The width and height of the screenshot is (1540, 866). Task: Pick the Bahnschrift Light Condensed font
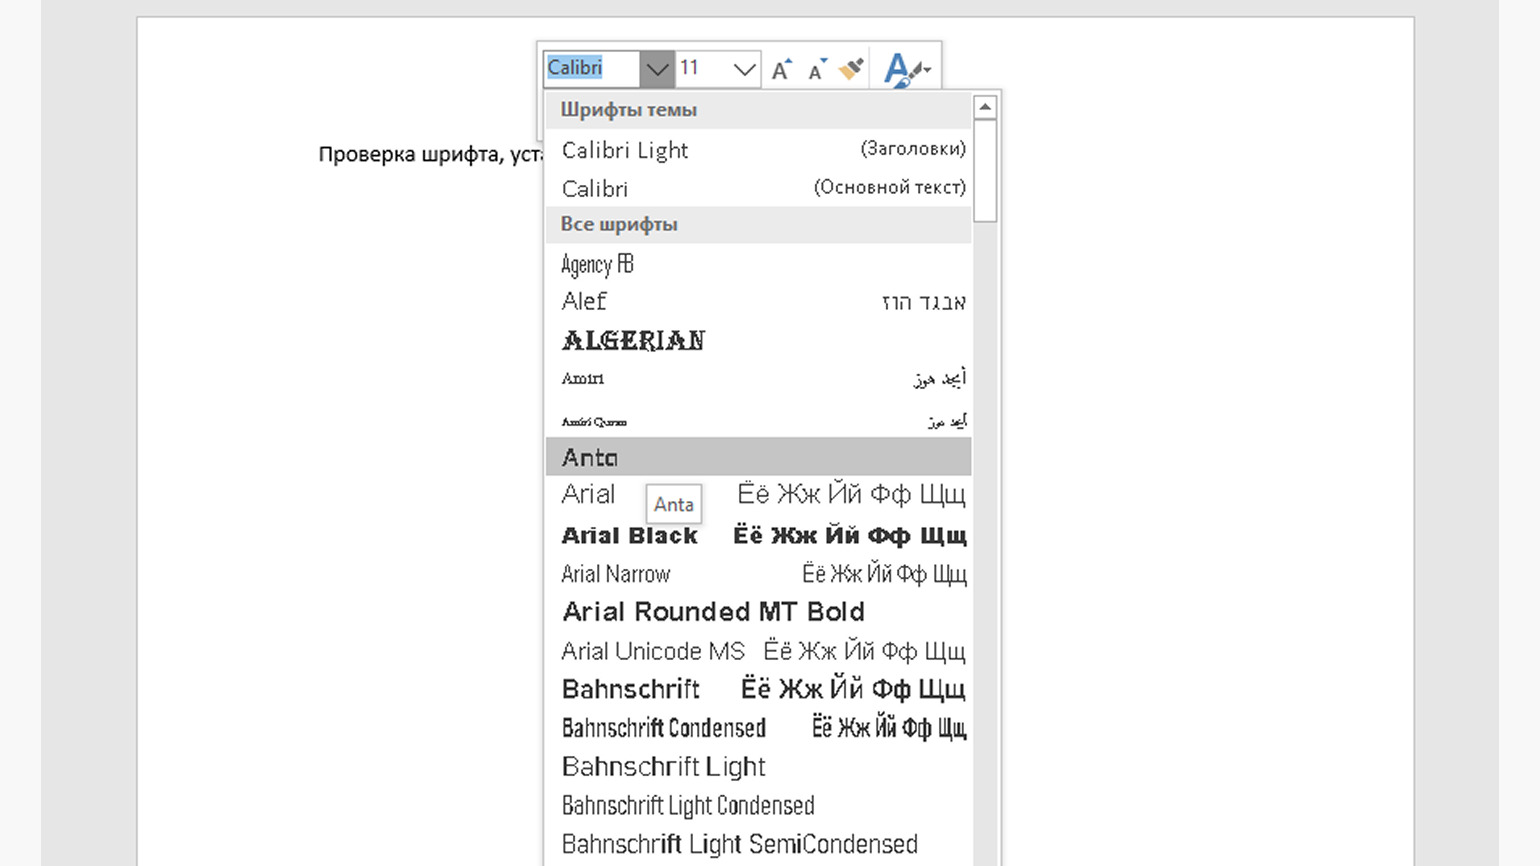tap(688, 805)
